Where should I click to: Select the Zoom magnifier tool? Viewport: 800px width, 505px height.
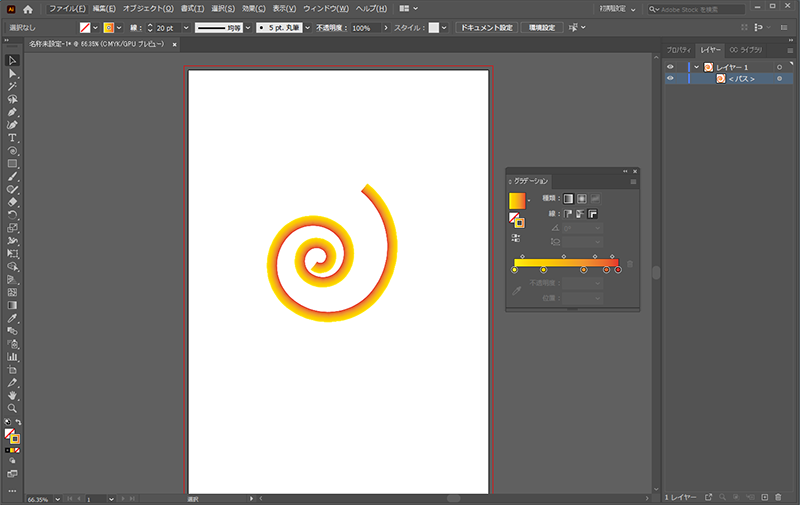(12, 408)
